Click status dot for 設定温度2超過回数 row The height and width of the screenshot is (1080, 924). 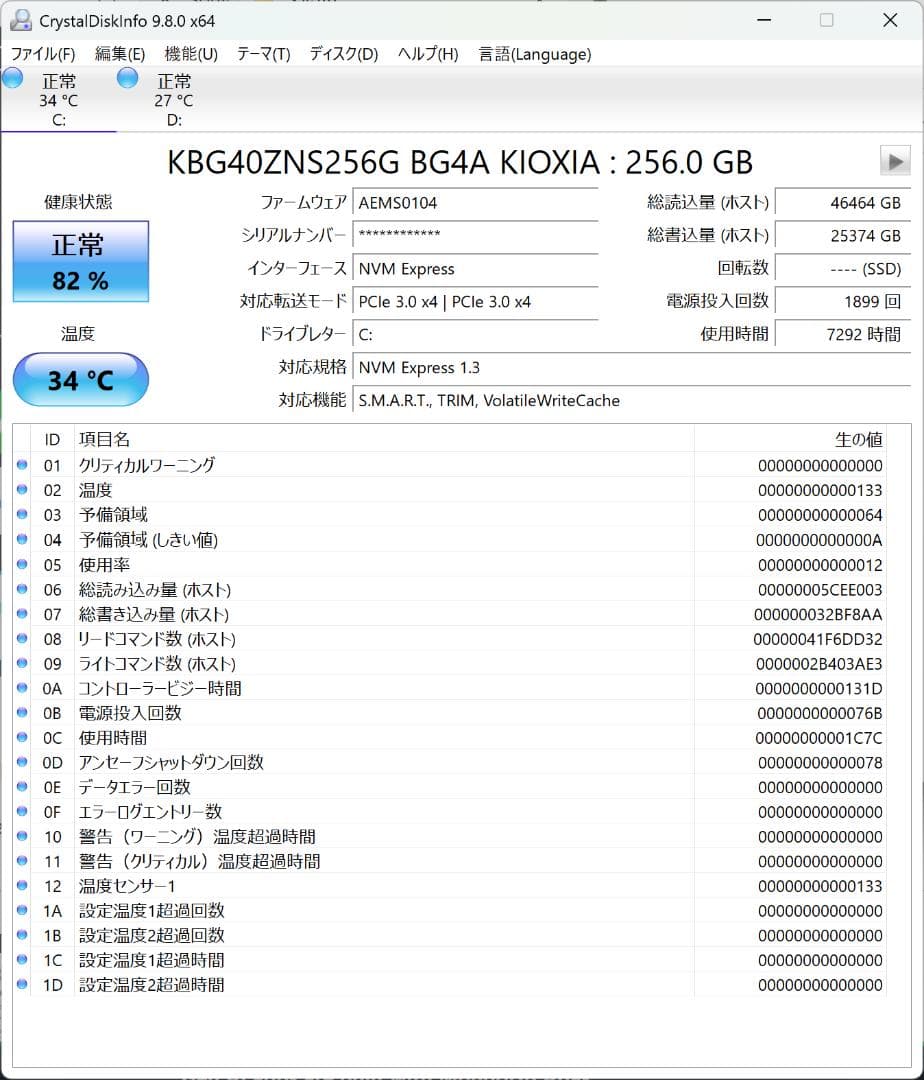click(x=22, y=935)
